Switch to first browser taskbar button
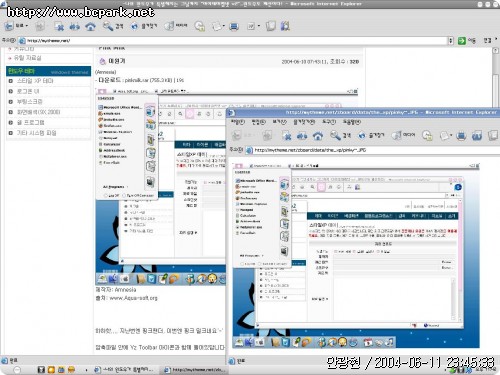Screen dimensions: 500x375 click(x=124, y=369)
